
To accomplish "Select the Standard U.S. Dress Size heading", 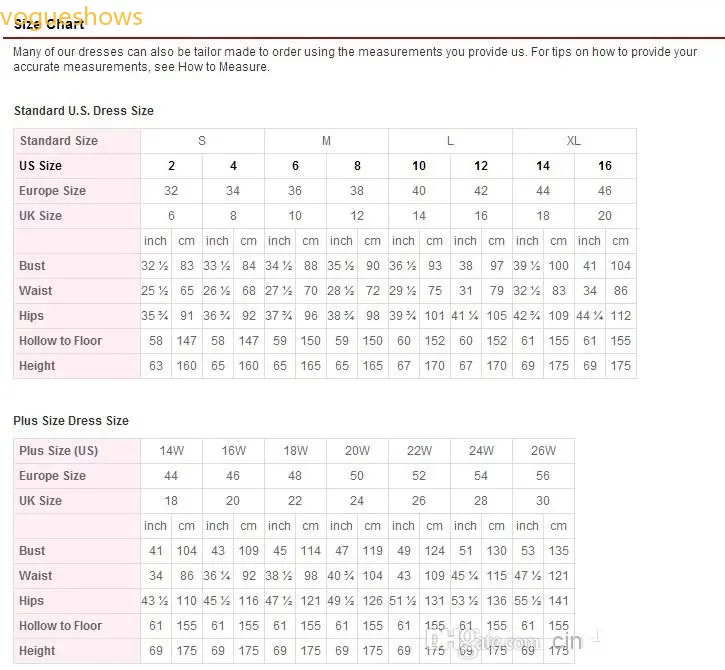I will pos(84,111).
